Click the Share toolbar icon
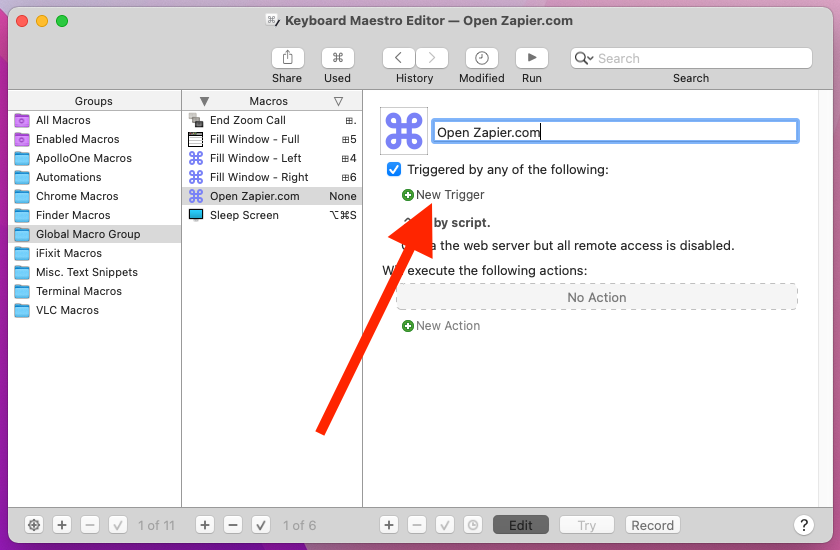 288,58
